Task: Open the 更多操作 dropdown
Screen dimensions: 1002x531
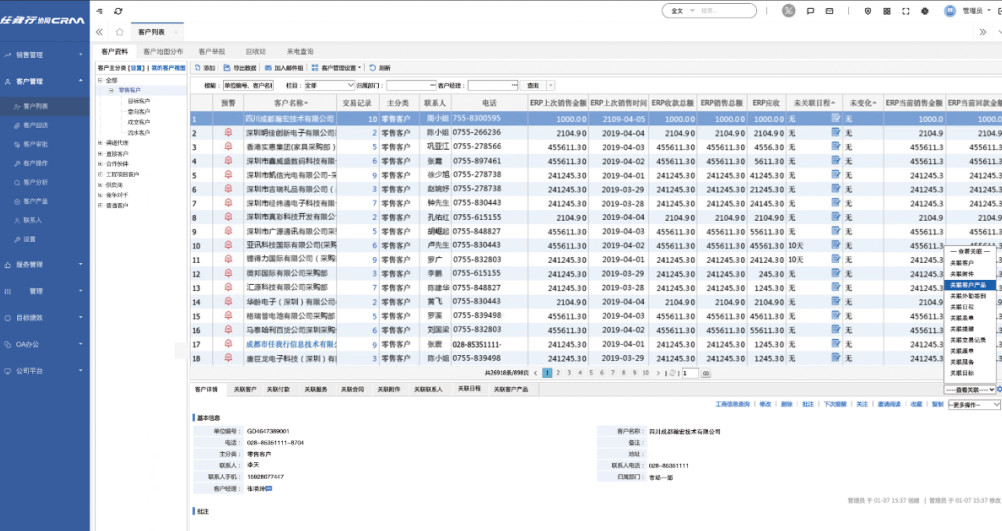Action: click(974, 404)
